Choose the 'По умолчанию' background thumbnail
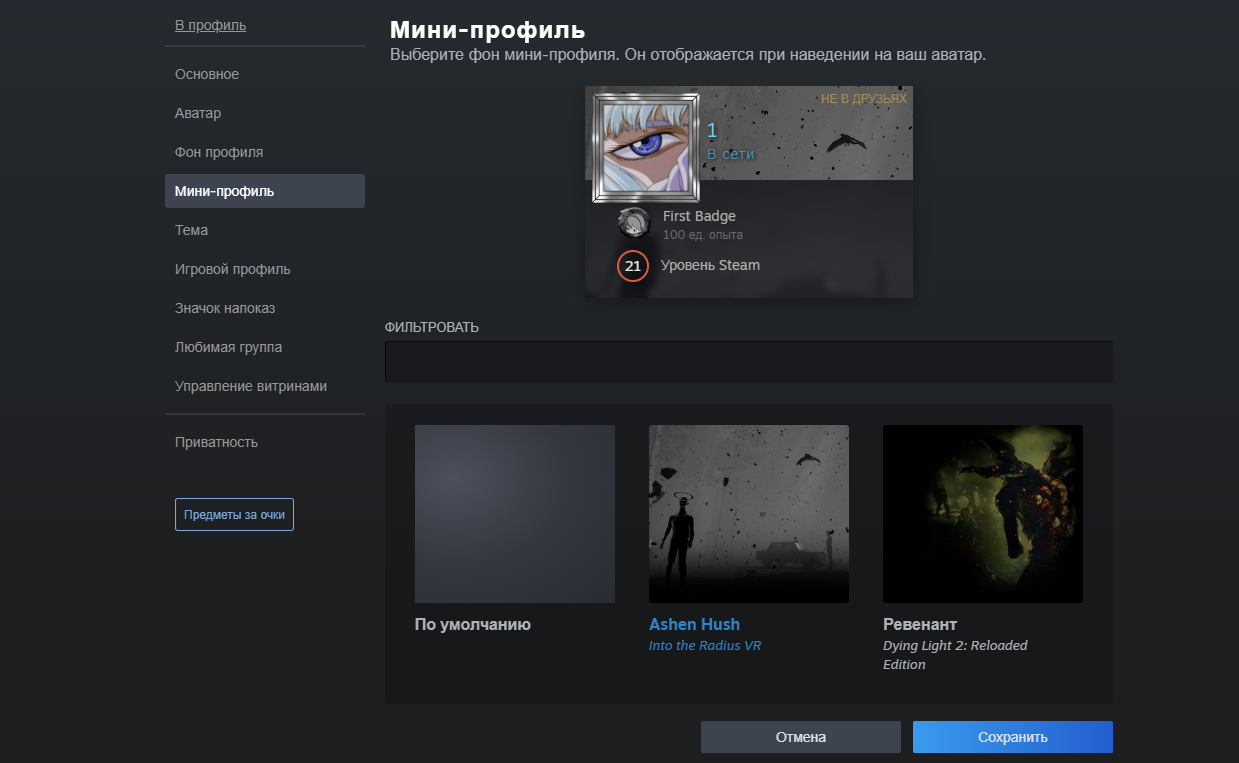Screen dimensions: 1239x763 pos(515,514)
